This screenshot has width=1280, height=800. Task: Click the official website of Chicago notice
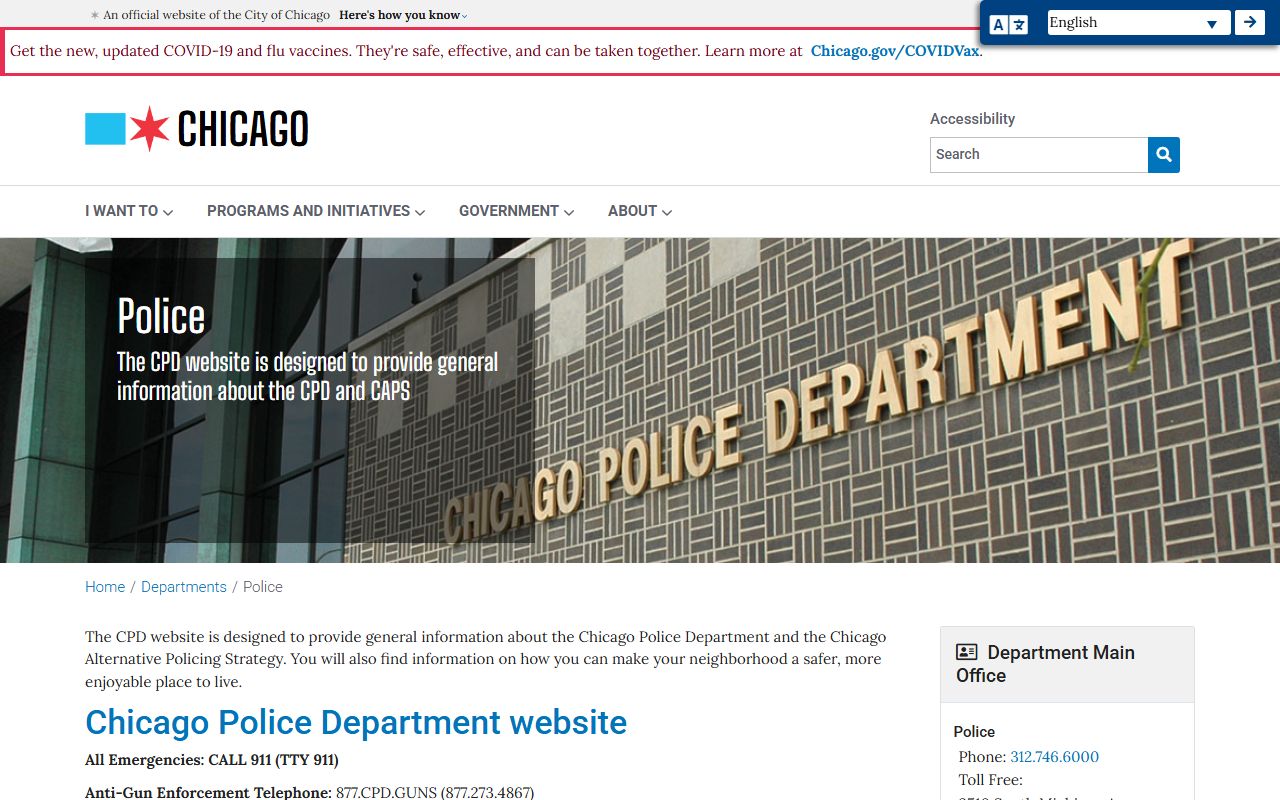pos(216,15)
